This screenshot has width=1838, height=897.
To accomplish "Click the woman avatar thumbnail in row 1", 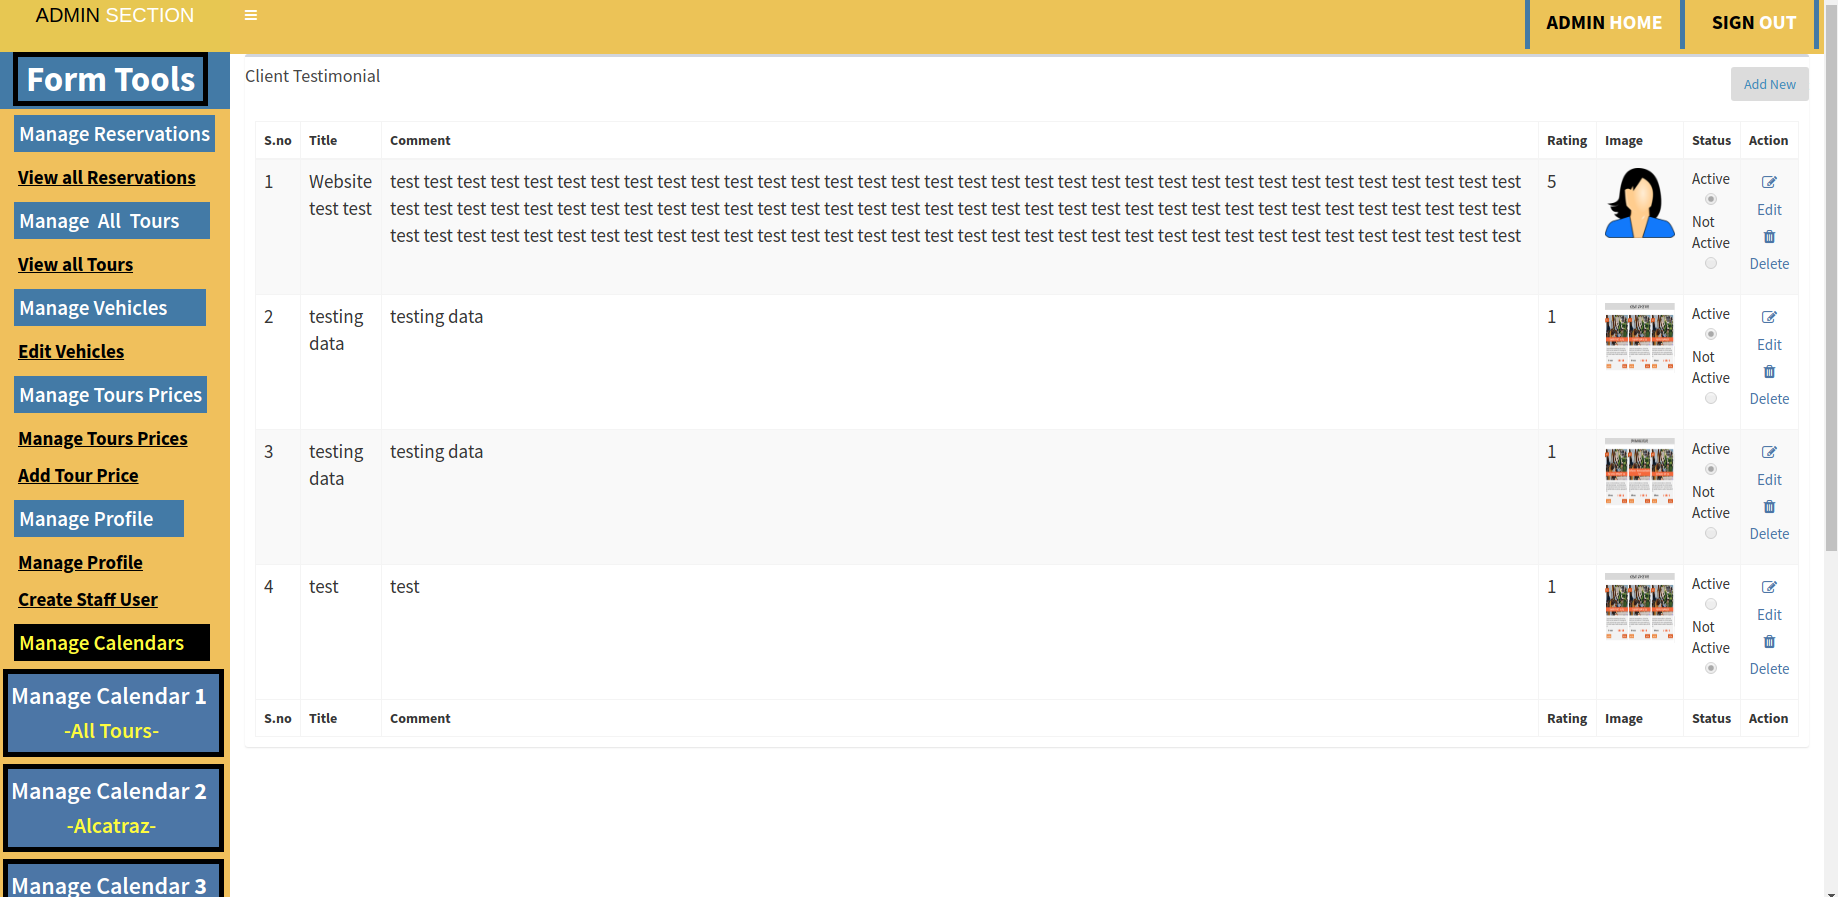I will (x=1639, y=203).
